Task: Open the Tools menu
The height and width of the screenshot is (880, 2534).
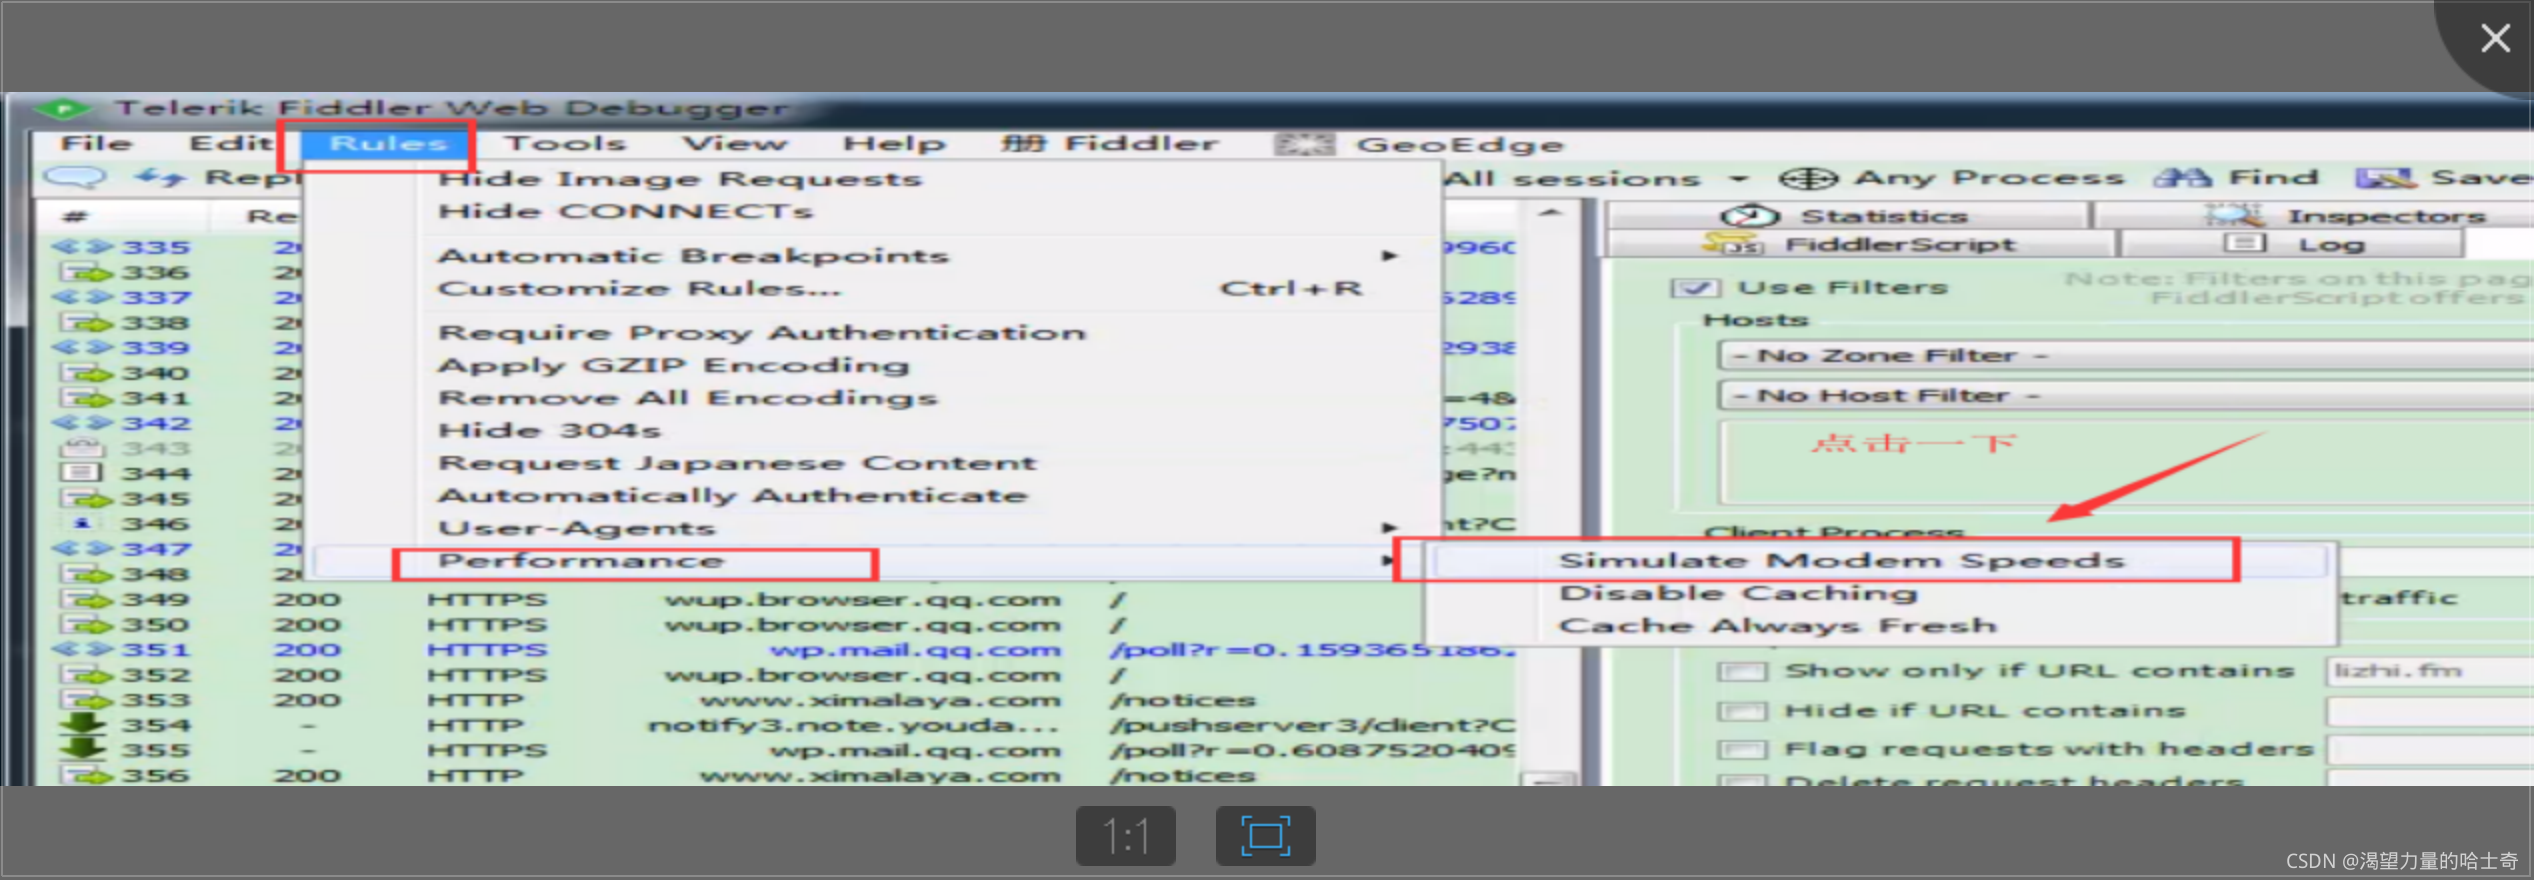Action: (565, 144)
